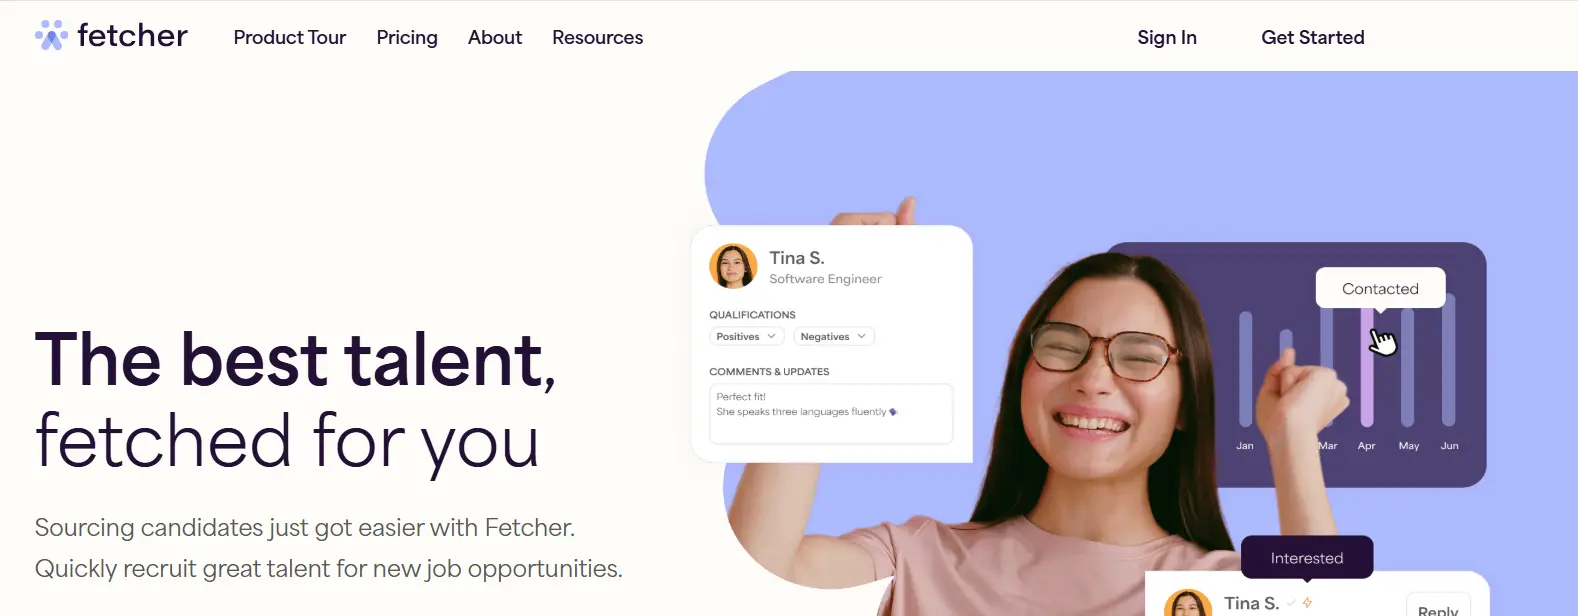Click the comments text box

pyautogui.click(x=831, y=413)
